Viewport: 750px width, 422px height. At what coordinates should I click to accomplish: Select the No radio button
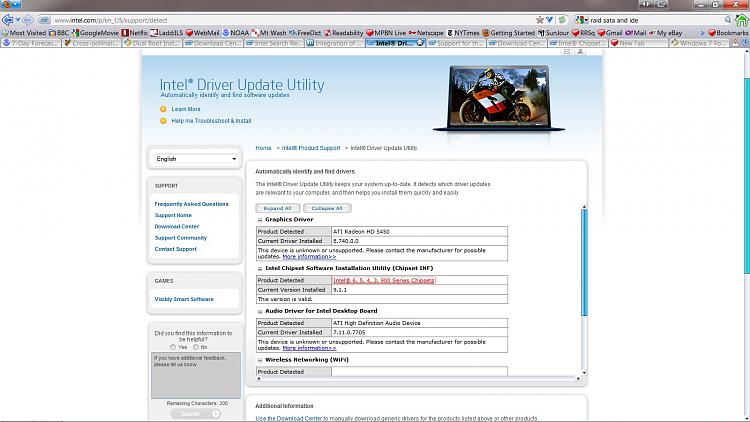click(196, 347)
